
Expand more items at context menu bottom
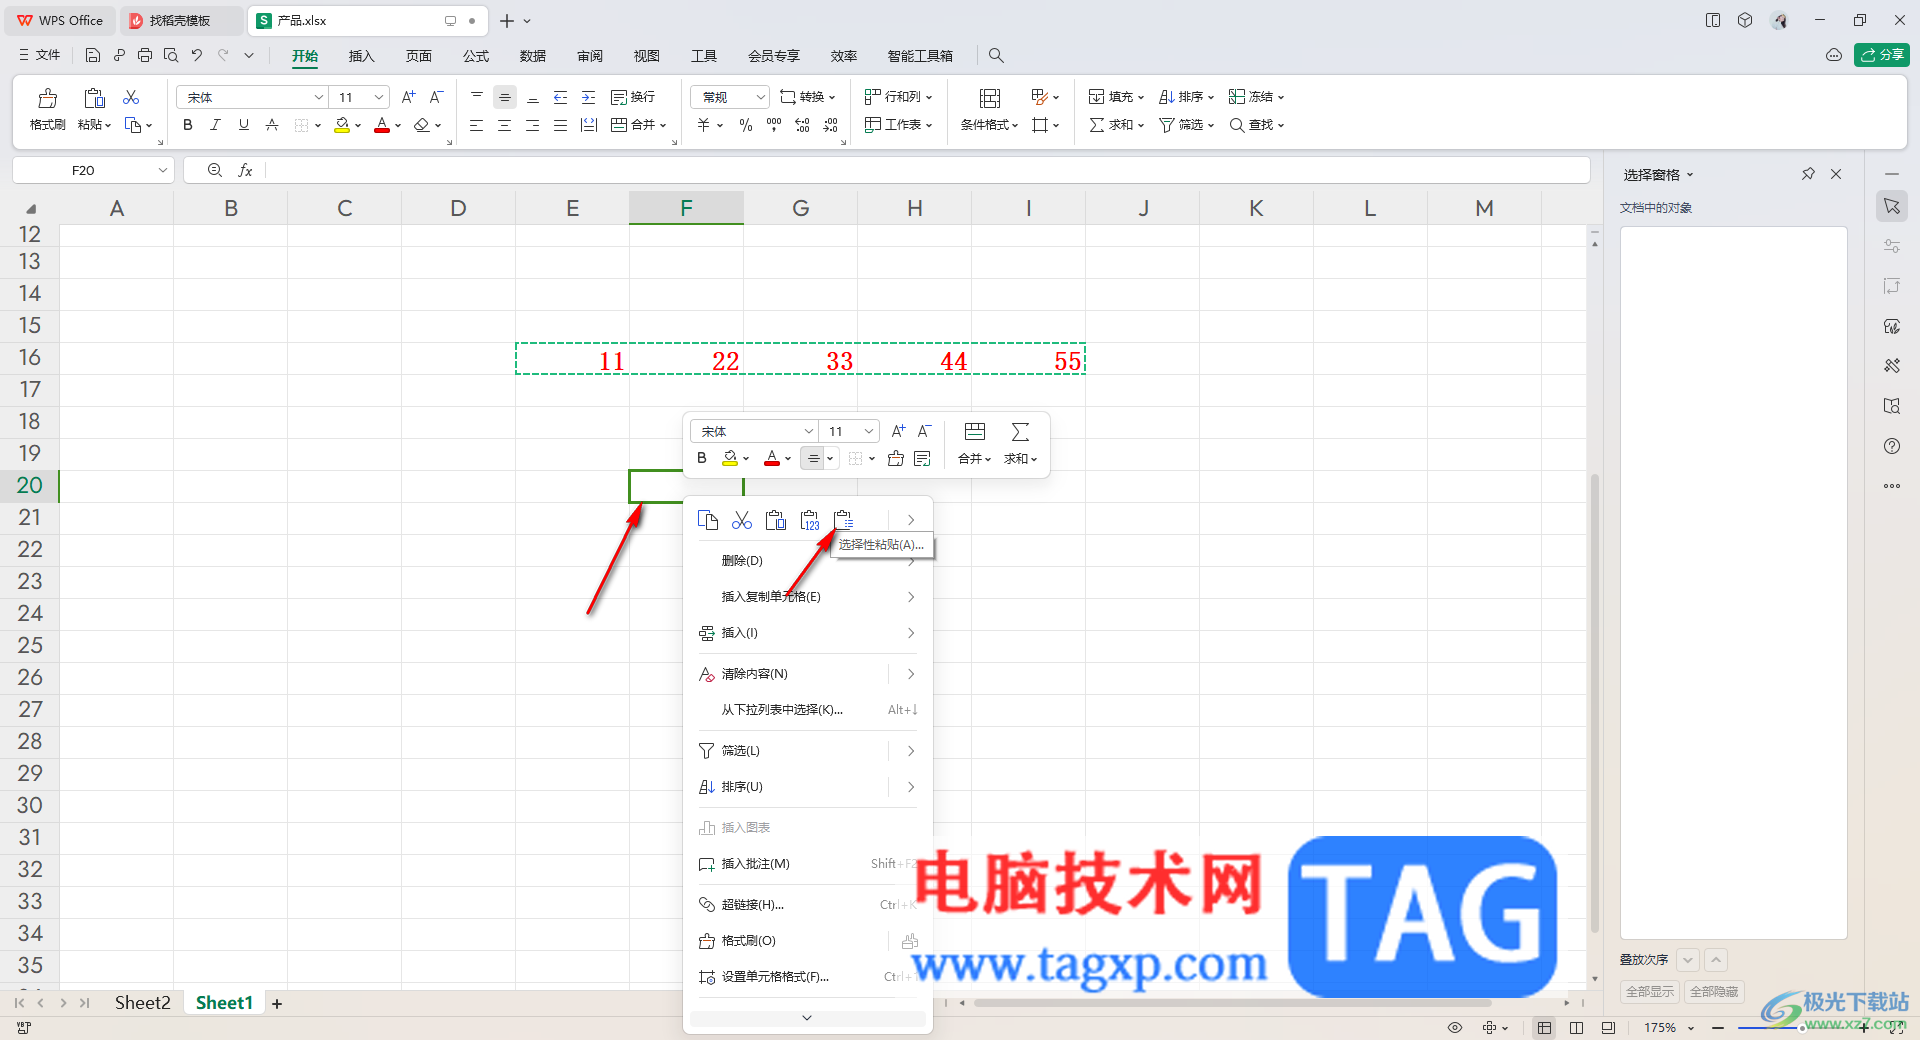point(807,1018)
